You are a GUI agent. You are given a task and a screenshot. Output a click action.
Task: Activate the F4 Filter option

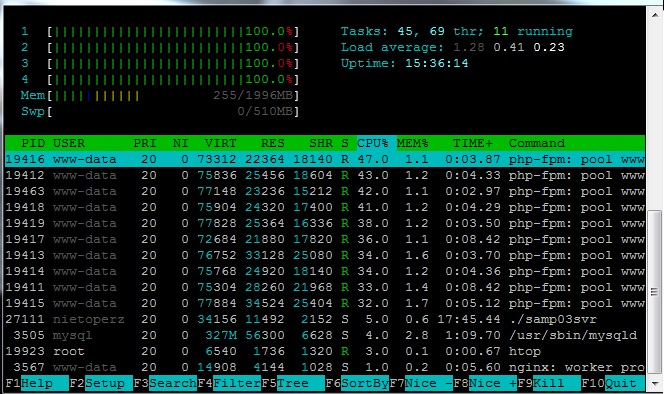(229, 383)
